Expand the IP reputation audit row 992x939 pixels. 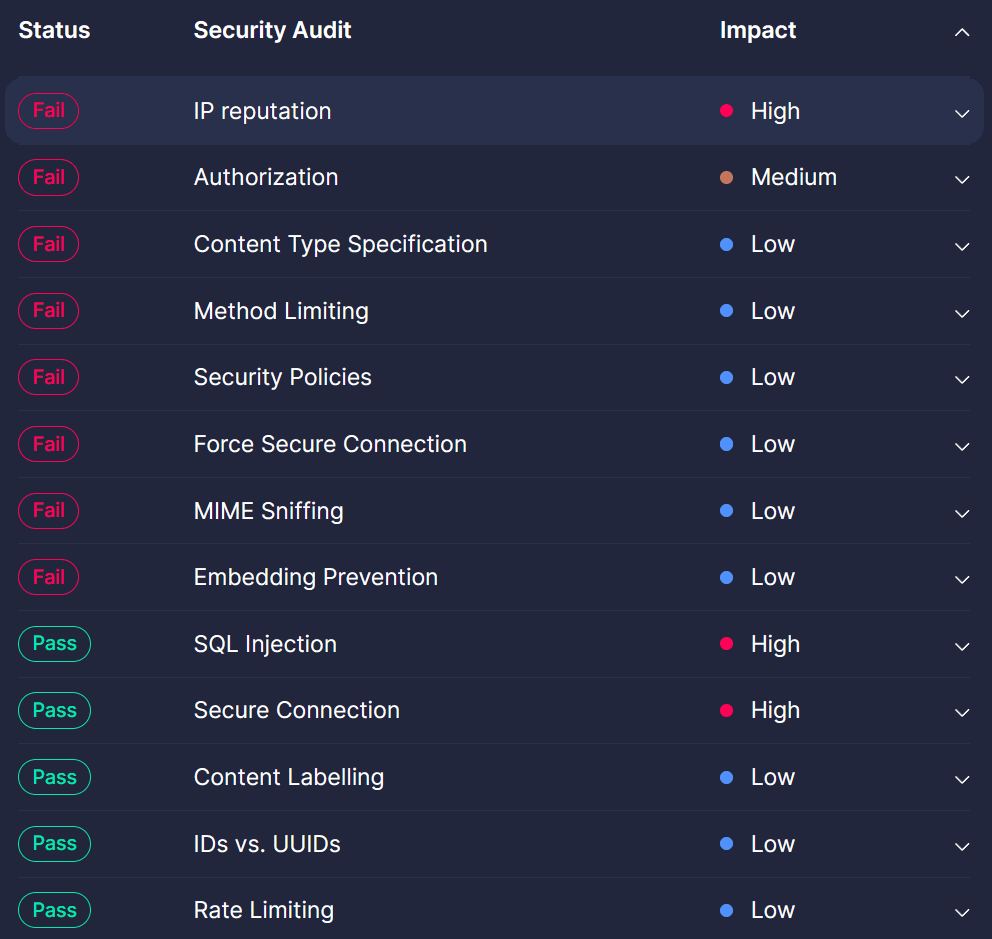(x=962, y=113)
